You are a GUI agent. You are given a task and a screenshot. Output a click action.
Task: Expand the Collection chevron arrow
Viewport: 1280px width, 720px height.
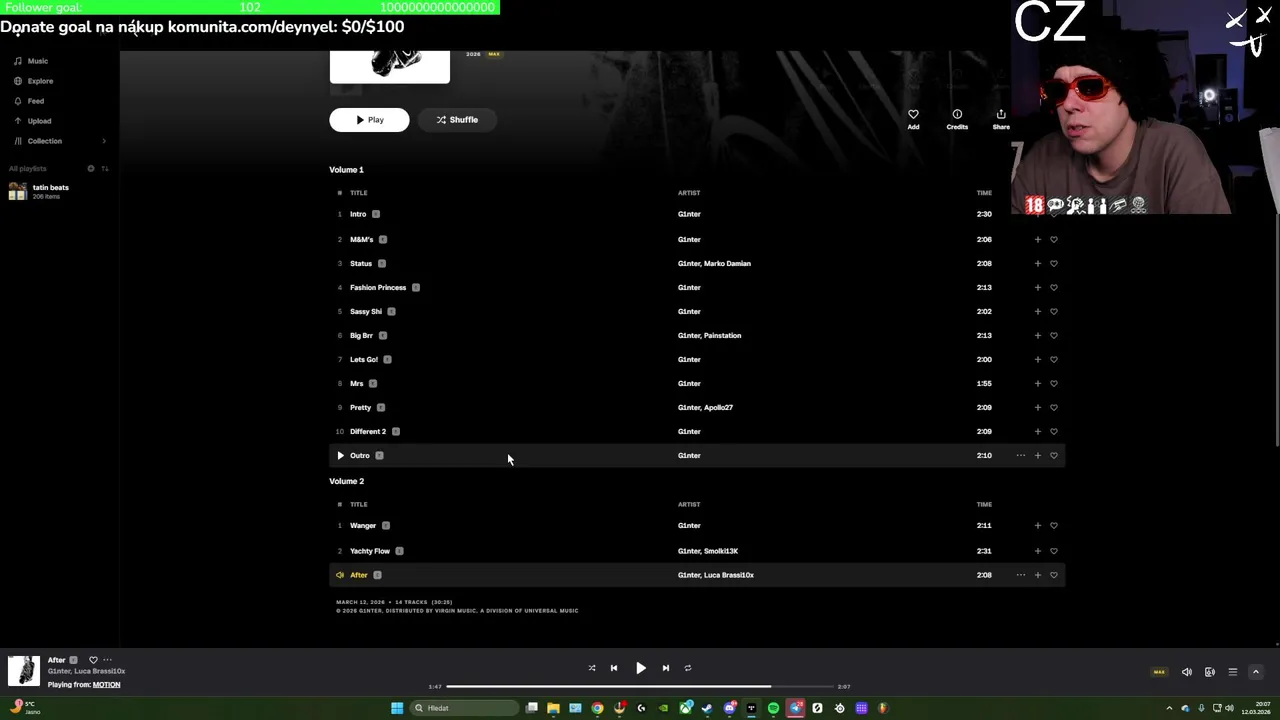point(104,141)
